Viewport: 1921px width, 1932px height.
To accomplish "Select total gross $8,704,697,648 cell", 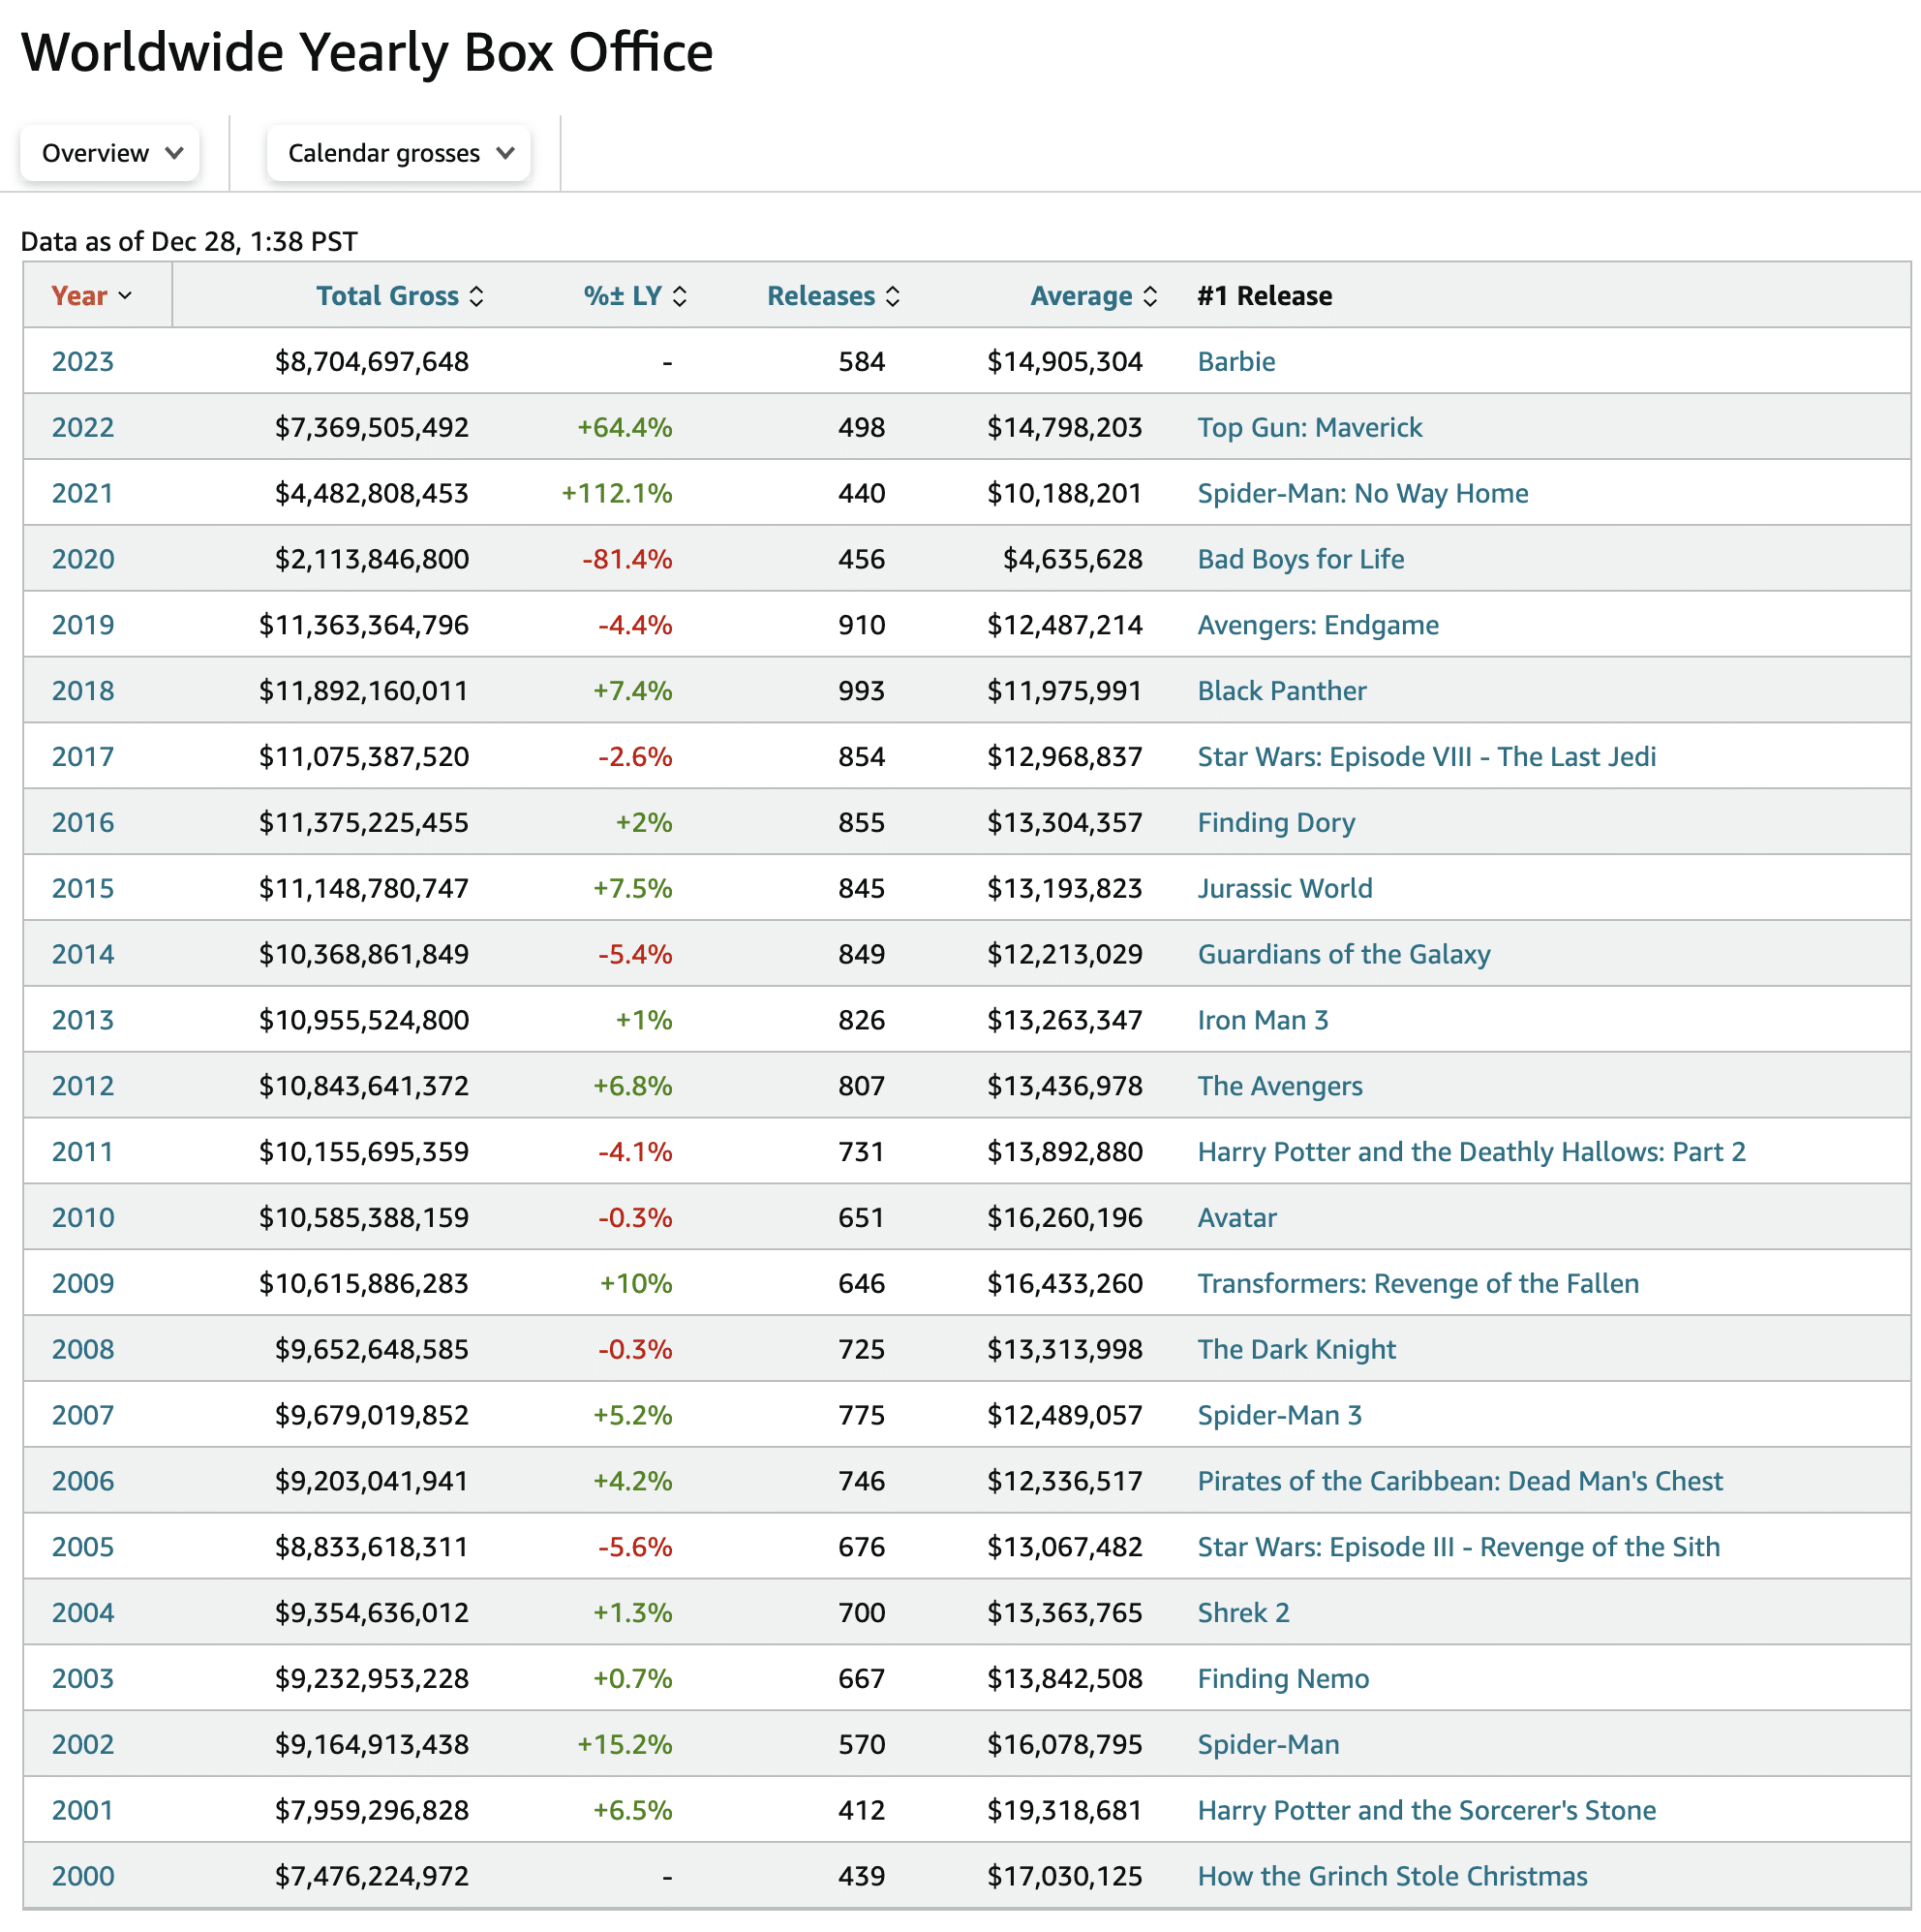I will (x=372, y=361).
